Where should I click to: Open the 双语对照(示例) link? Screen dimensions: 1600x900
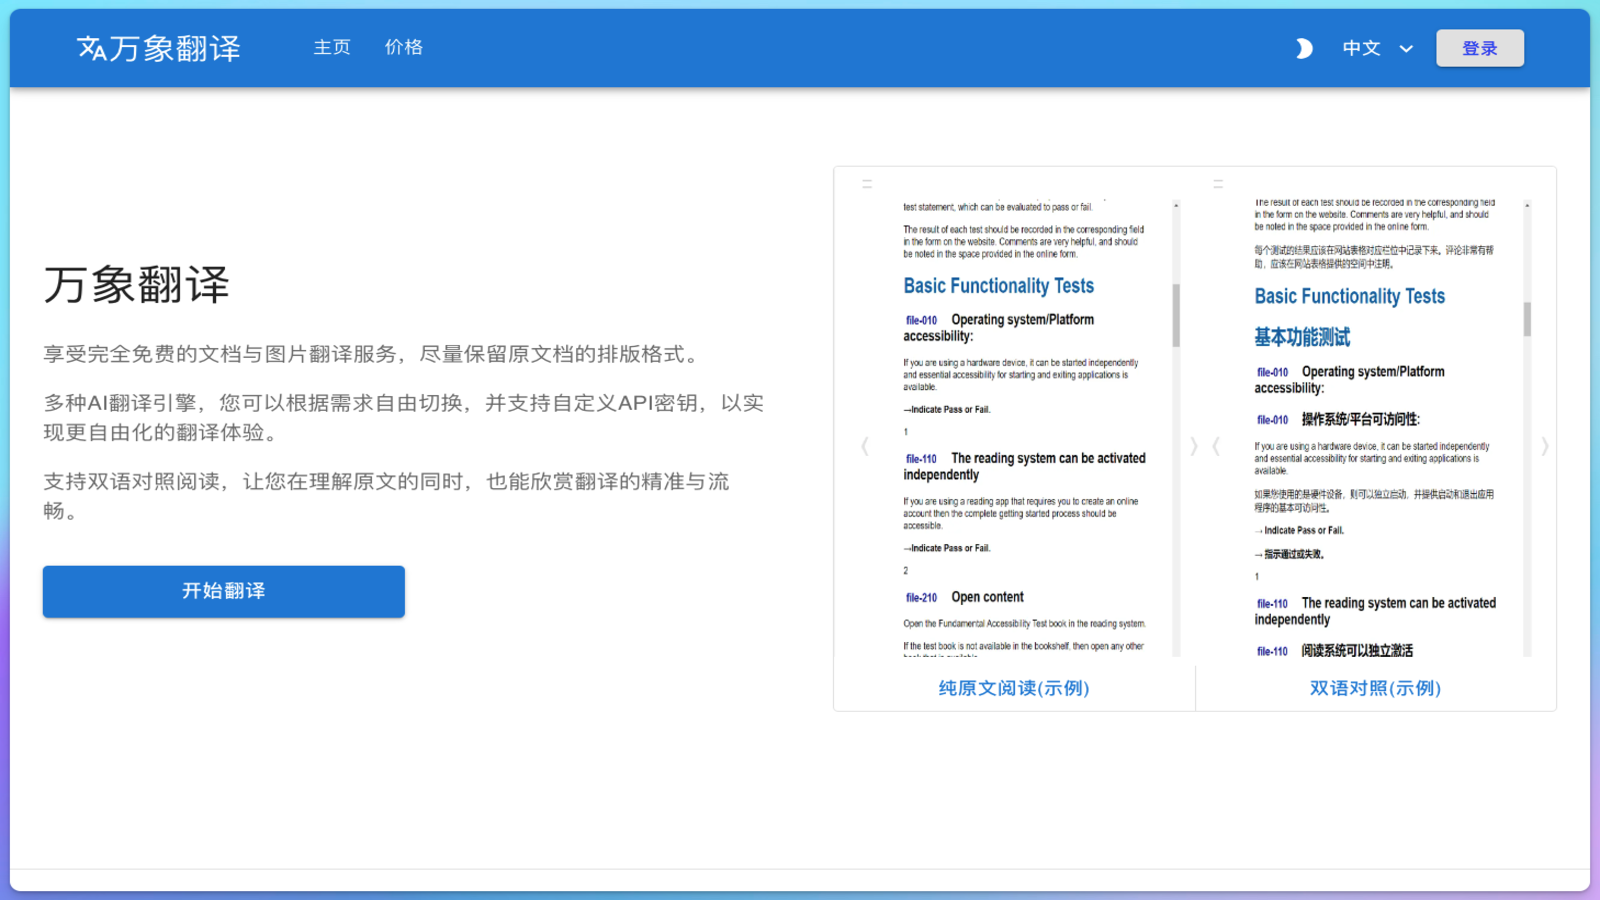(1374, 688)
